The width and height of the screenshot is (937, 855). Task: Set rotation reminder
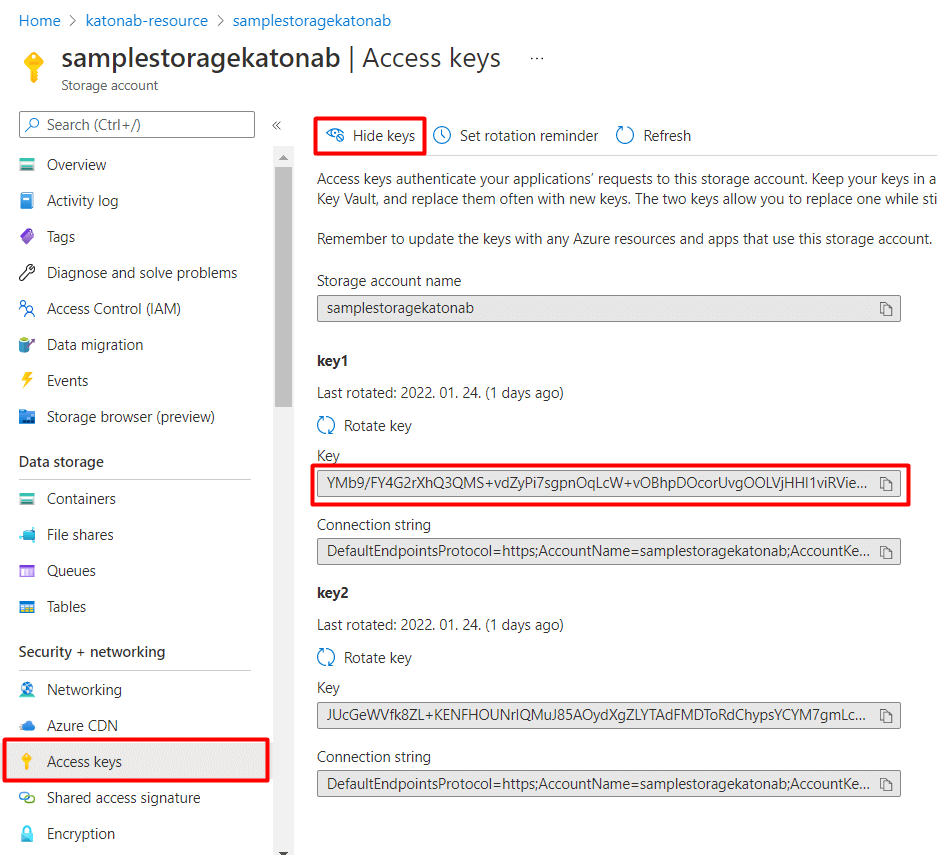[515, 136]
